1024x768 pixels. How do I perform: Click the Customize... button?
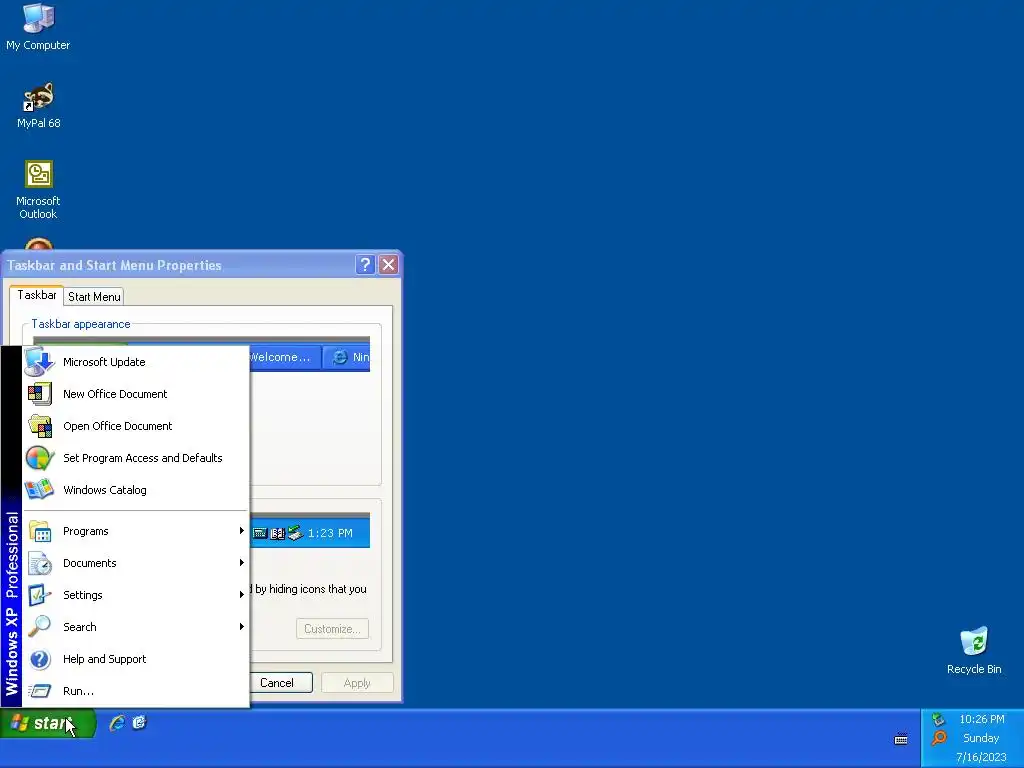coord(332,629)
